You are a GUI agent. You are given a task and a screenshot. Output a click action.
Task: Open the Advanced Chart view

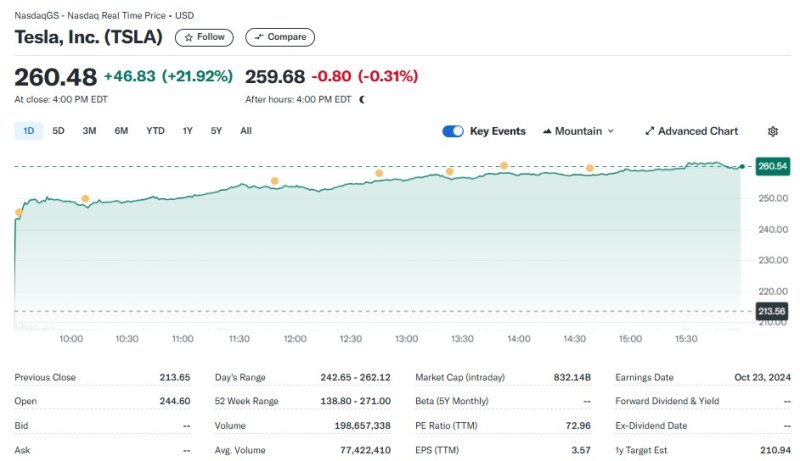tap(691, 131)
